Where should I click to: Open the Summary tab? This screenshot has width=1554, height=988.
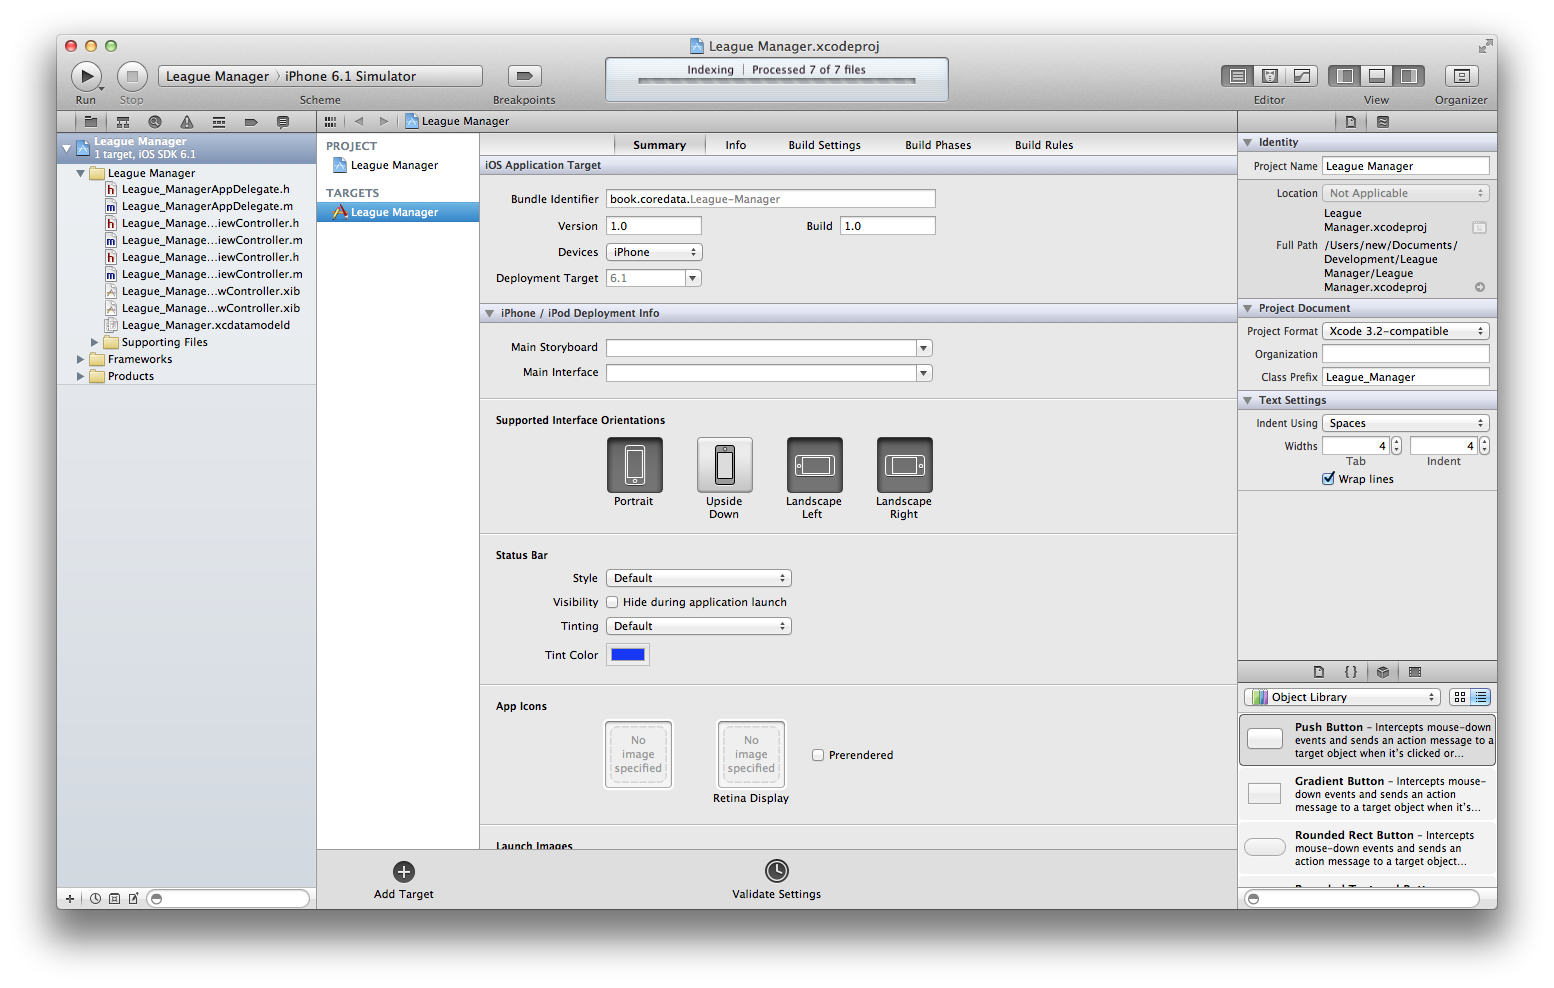pos(660,145)
